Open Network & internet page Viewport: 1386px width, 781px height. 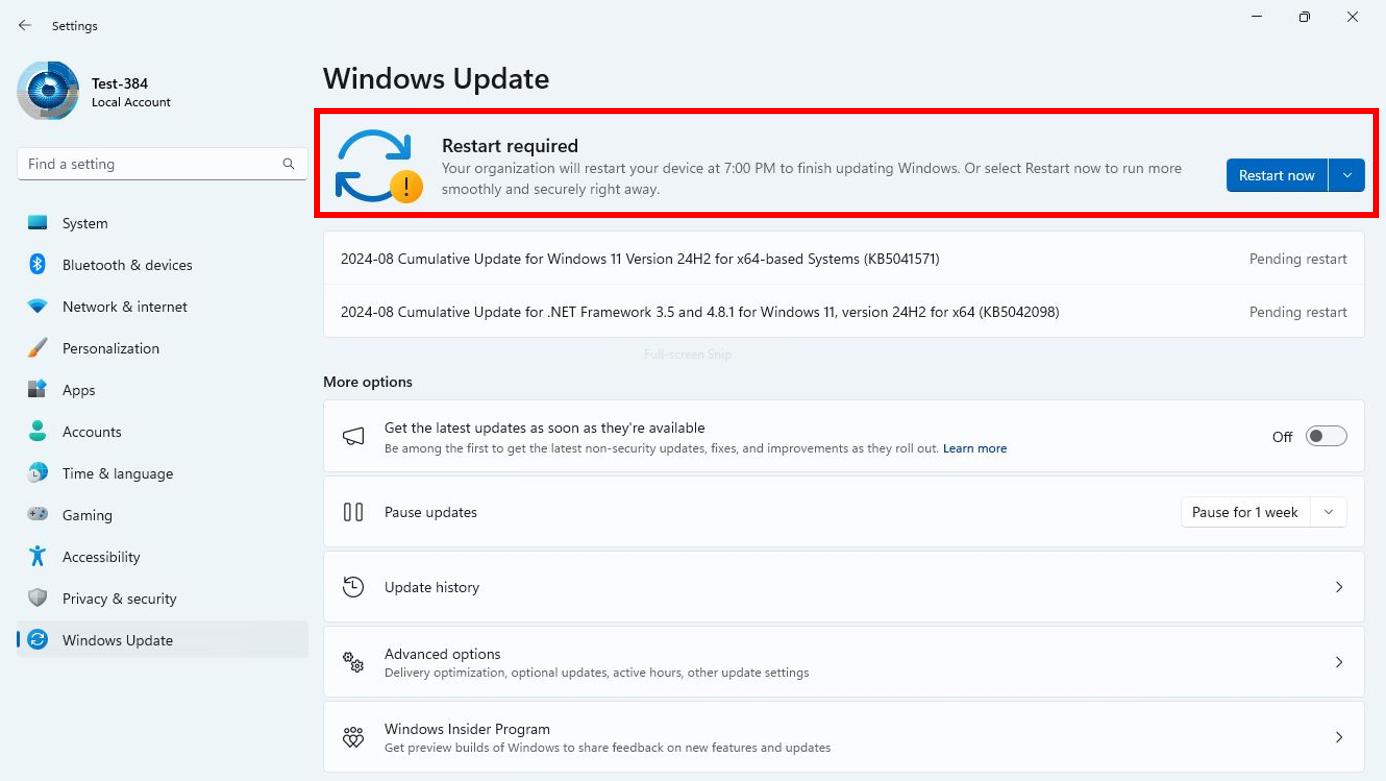(x=162, y=307)
